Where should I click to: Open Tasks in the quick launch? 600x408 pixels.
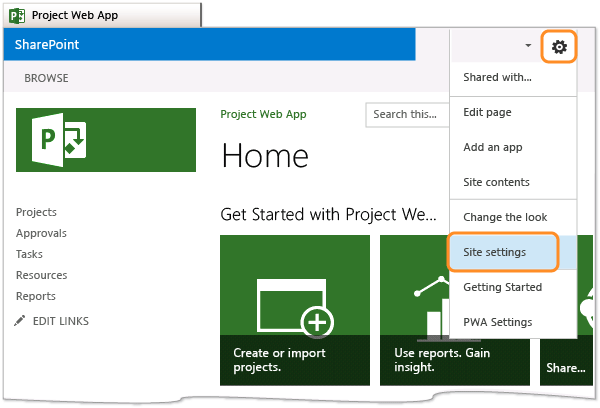(x=29, y=254)
